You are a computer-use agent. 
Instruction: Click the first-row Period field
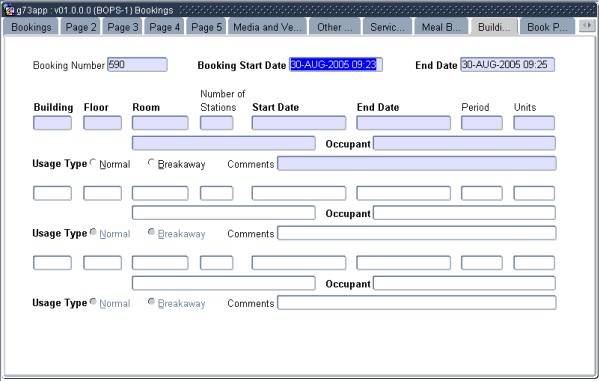(482, 123)
